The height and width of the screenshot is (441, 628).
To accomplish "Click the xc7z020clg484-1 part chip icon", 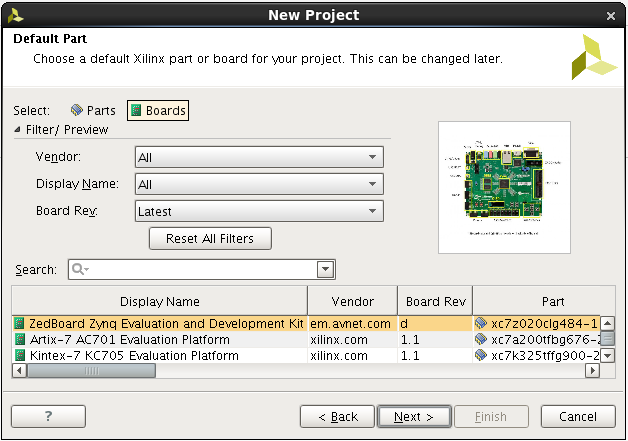I will [x=481, y=323].
